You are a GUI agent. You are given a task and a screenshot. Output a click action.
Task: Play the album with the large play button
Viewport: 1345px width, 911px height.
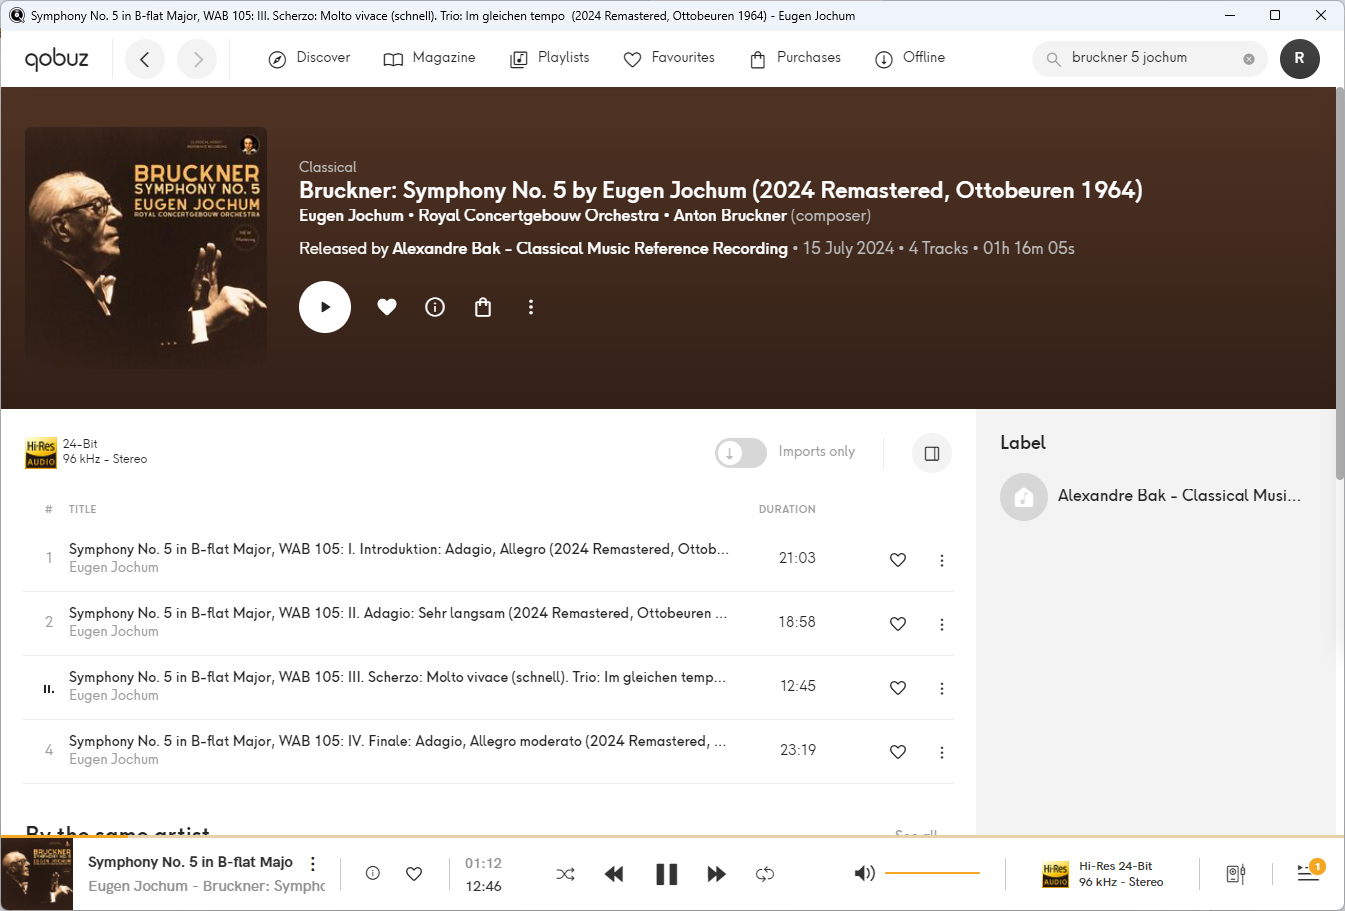[325, 307]
